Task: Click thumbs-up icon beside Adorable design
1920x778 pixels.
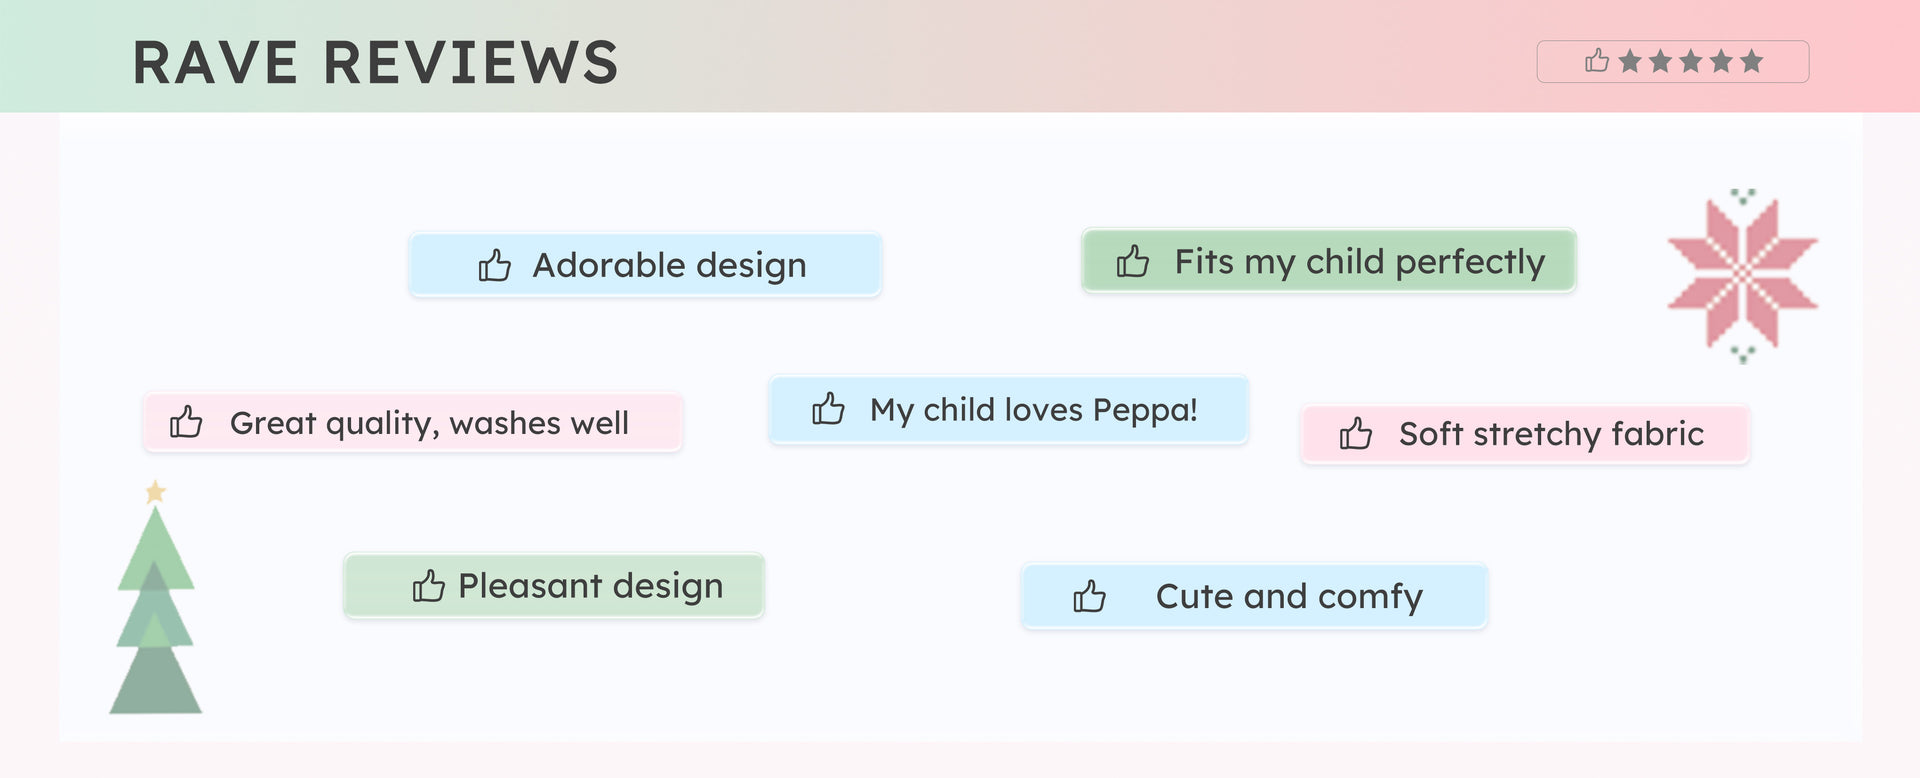Action: (494, 265)
